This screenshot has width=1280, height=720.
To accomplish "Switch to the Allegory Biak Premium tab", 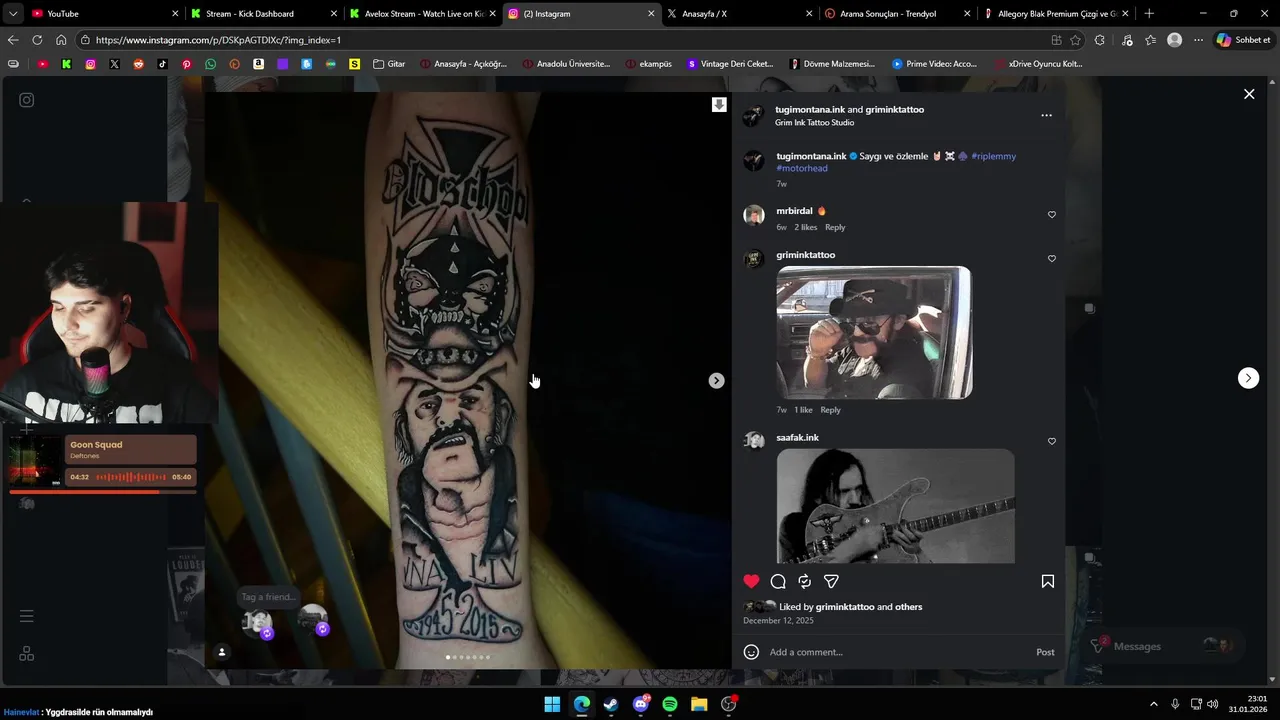I will pos(1055,14).
